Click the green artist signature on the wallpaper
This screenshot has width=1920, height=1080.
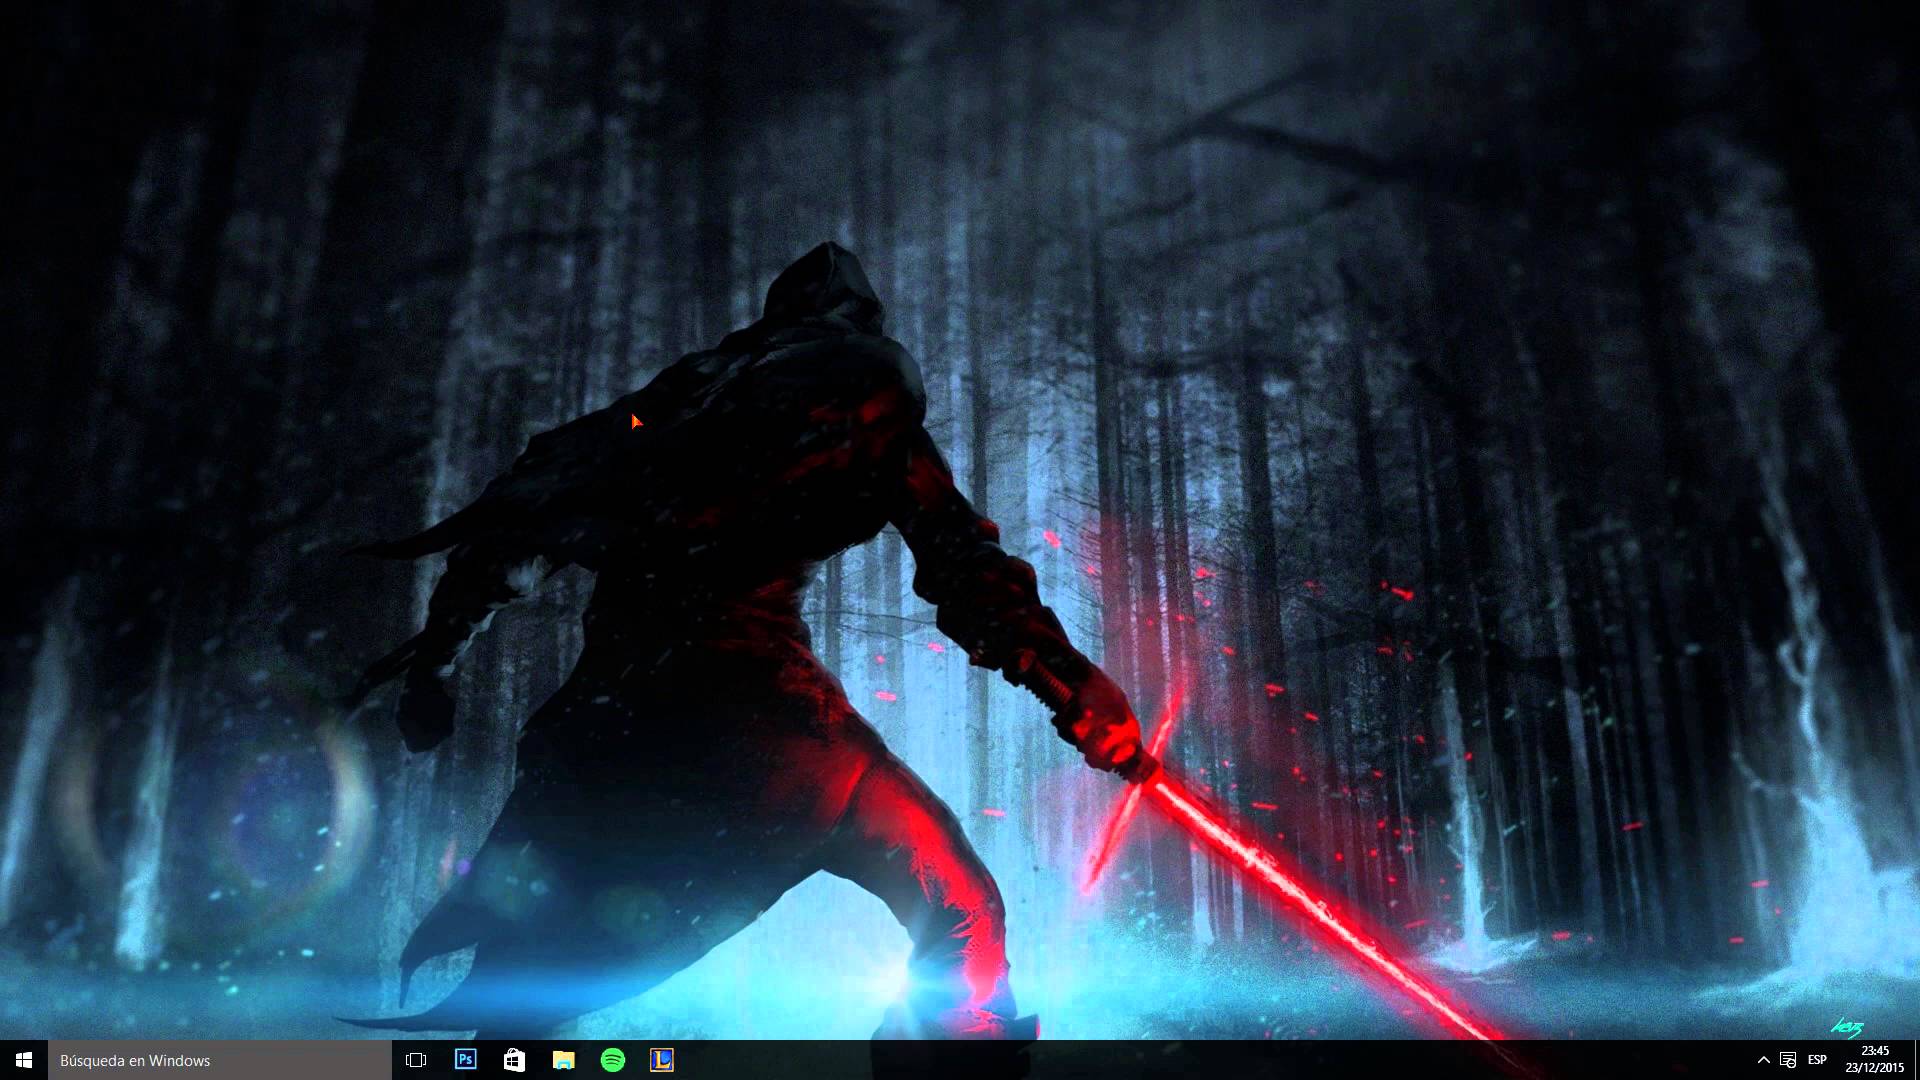click(x=1848, y=1027)
